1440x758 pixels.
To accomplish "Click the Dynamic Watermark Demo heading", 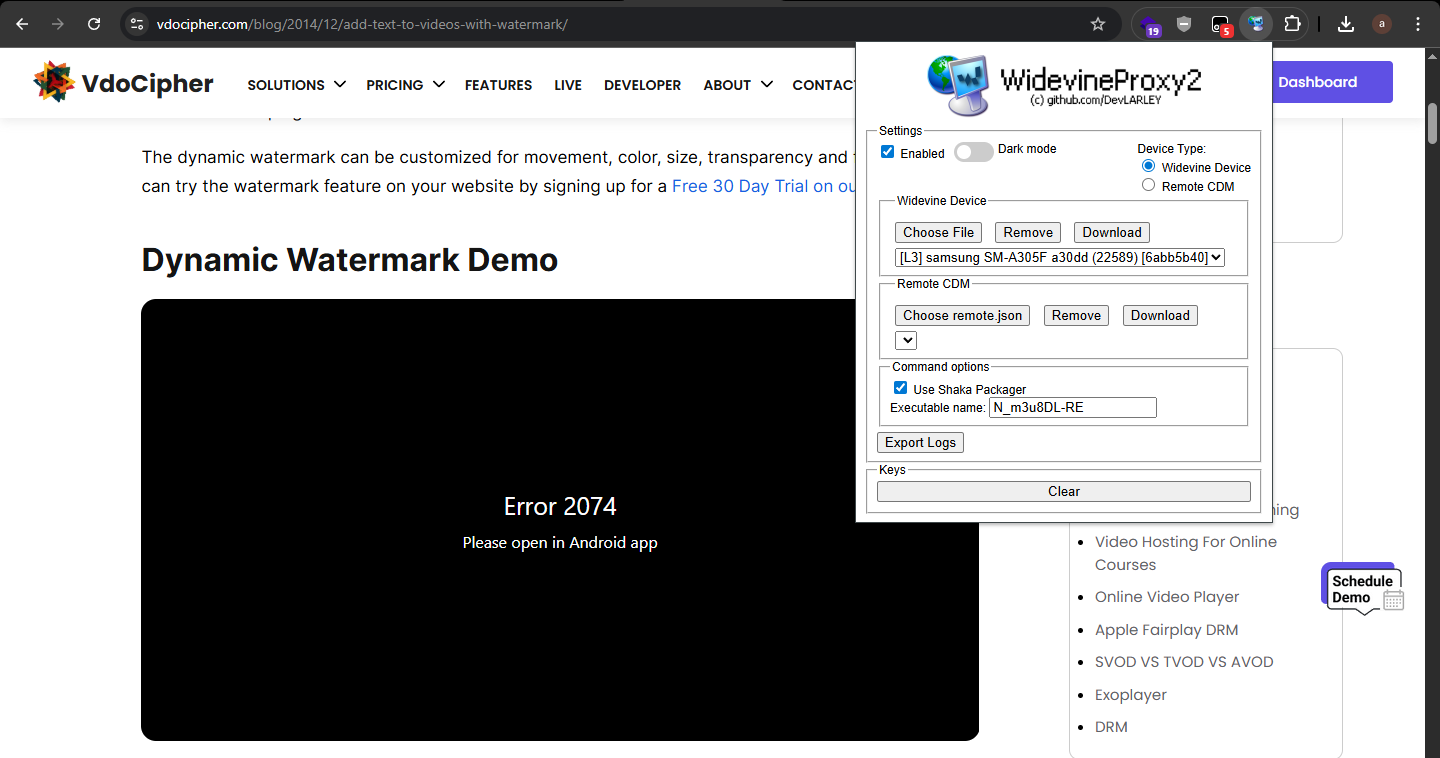I will pos(350,260).
